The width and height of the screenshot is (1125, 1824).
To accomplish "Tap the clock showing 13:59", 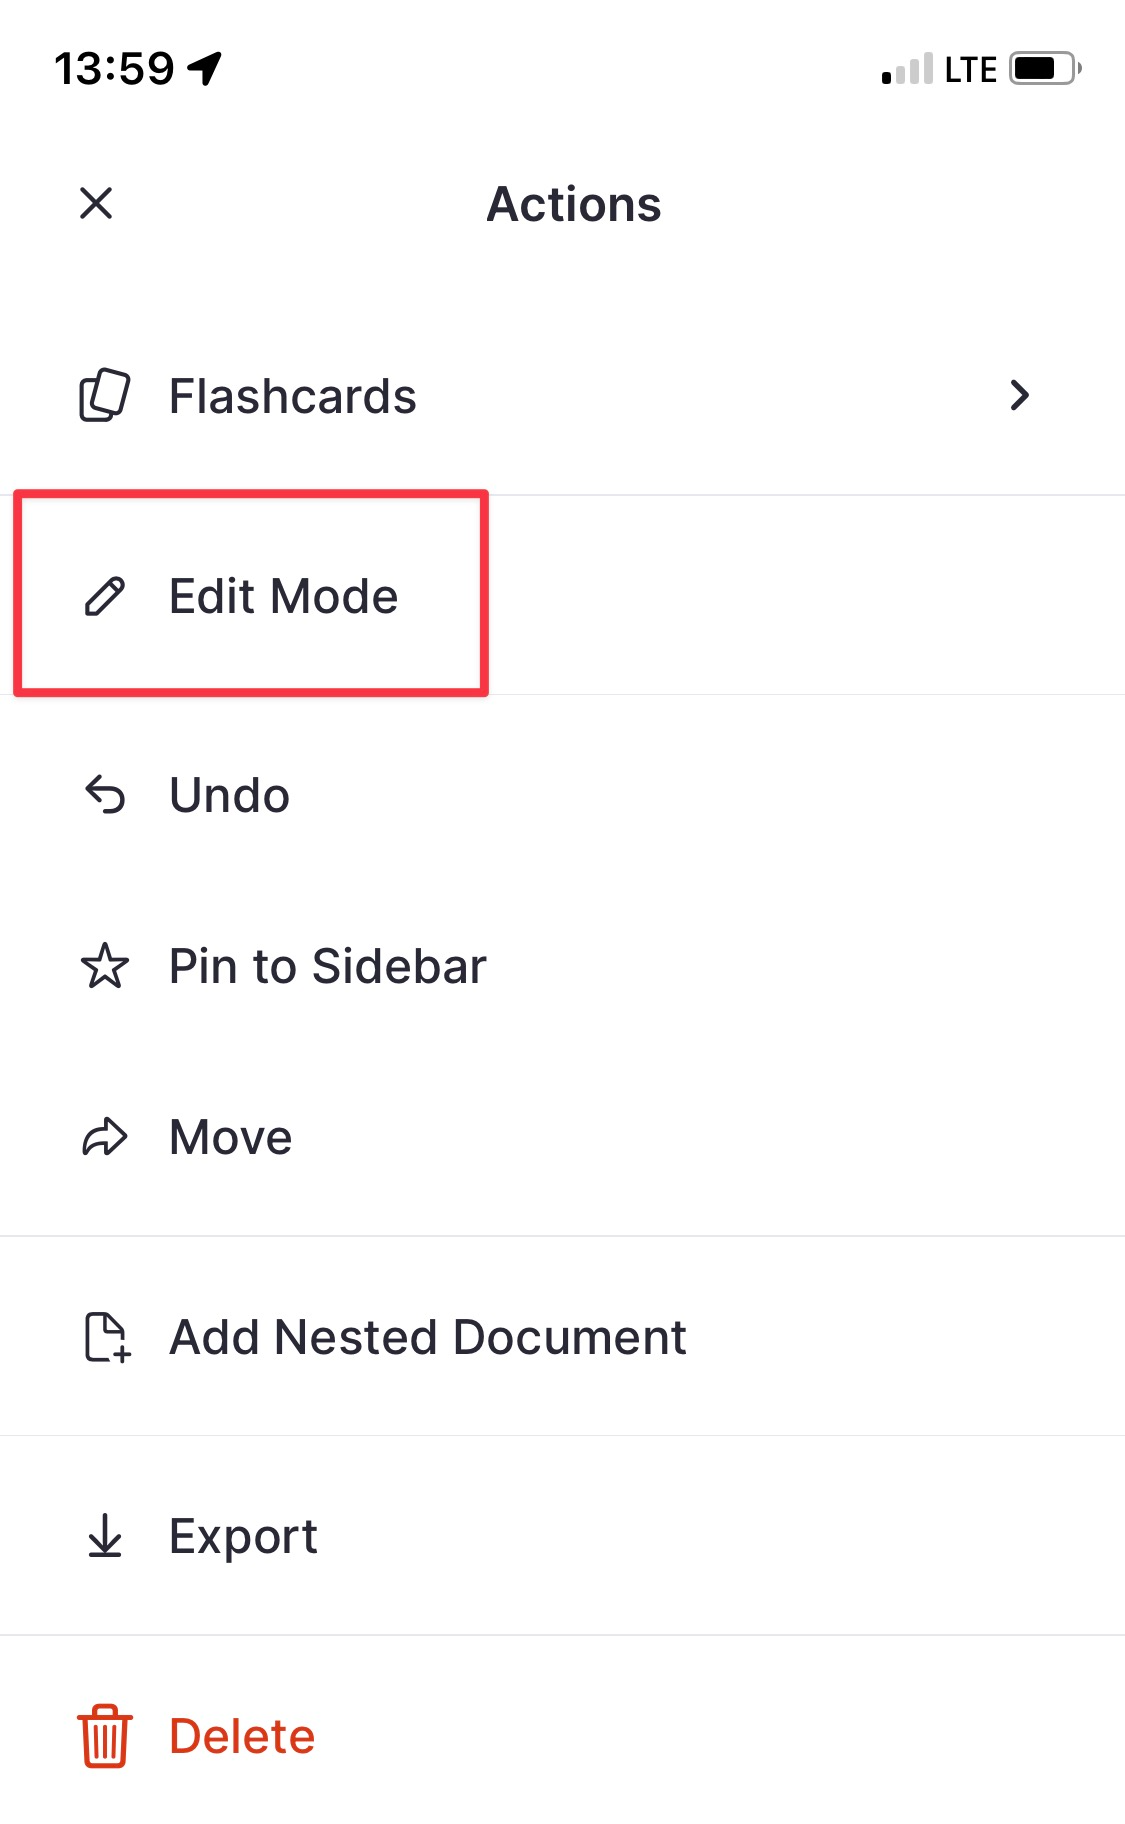I will (114, 69).
